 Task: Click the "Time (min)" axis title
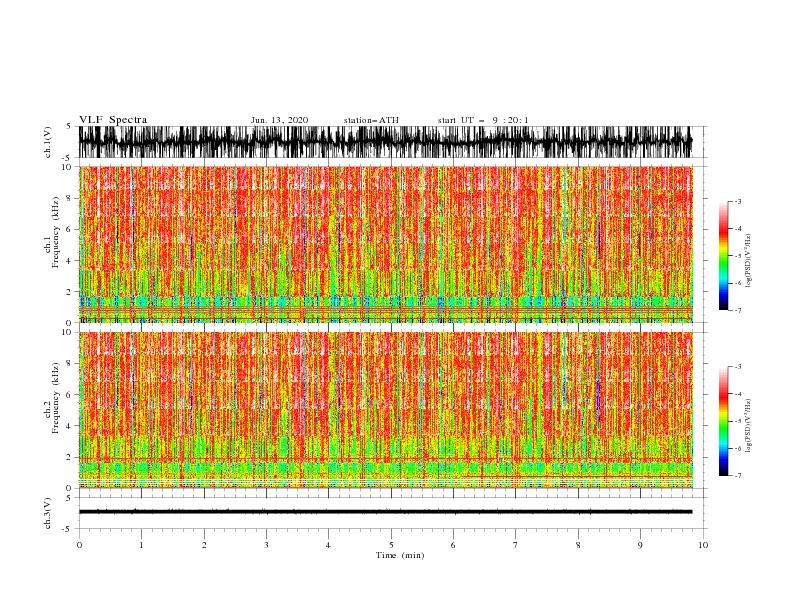tap(400, 555)
